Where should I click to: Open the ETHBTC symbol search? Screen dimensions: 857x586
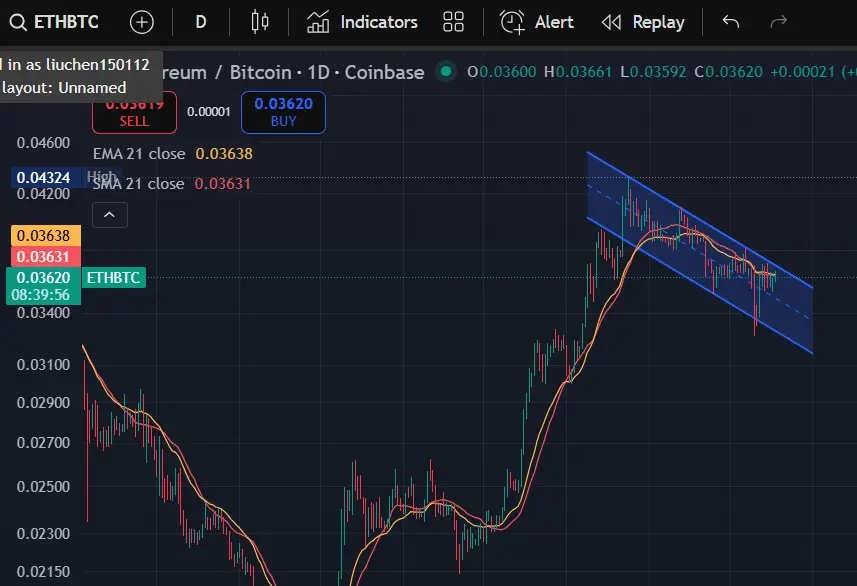pos(54,22)
